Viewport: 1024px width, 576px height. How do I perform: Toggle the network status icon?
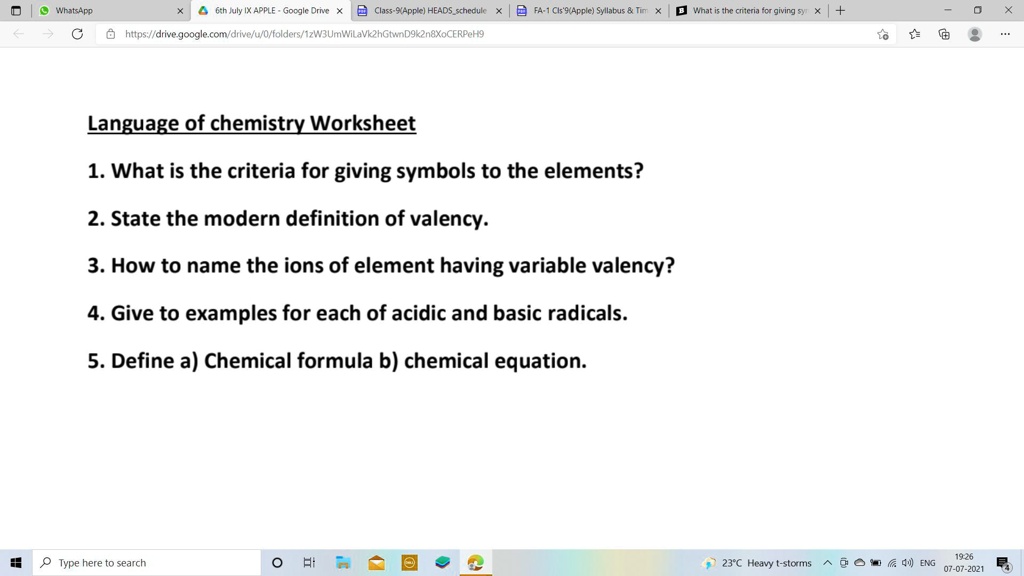[893, 562]
